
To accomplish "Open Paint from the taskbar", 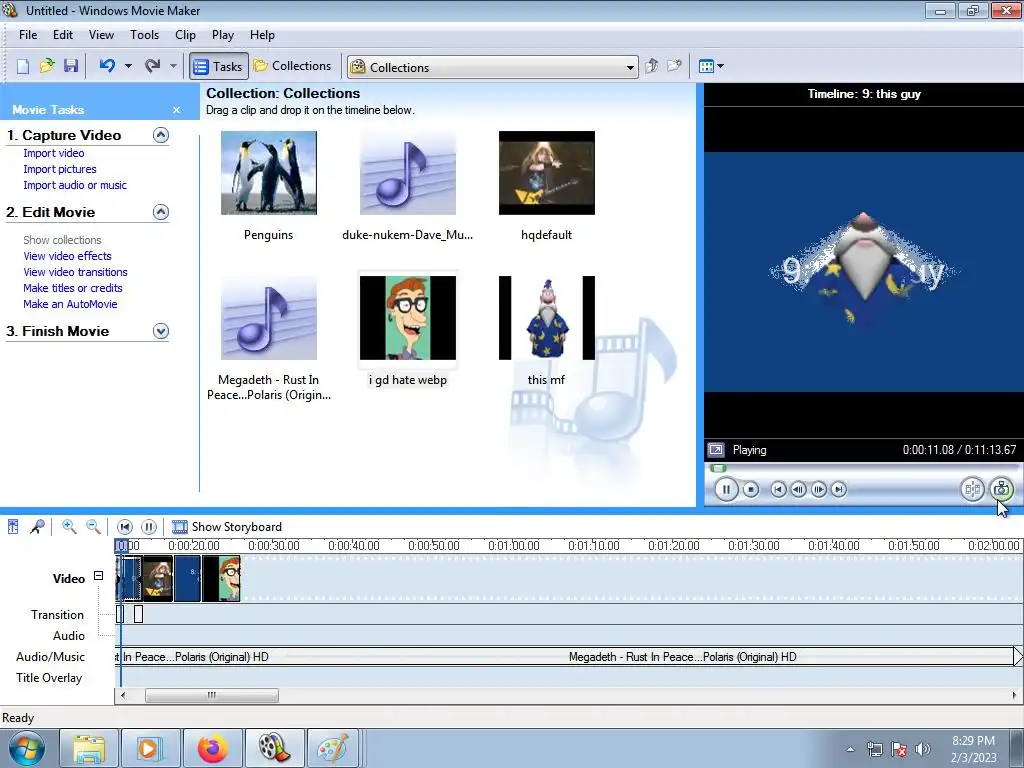I will click(333, 748).
